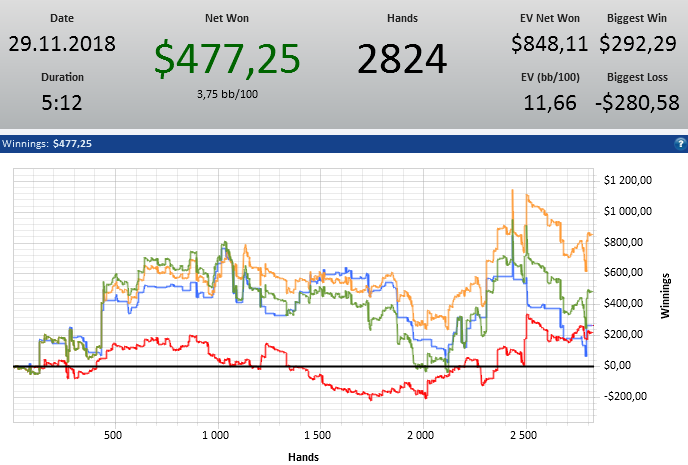Click the 3,75 bb/100 win rate text
This screenshot has height=465, width=688.
[227, 94]
